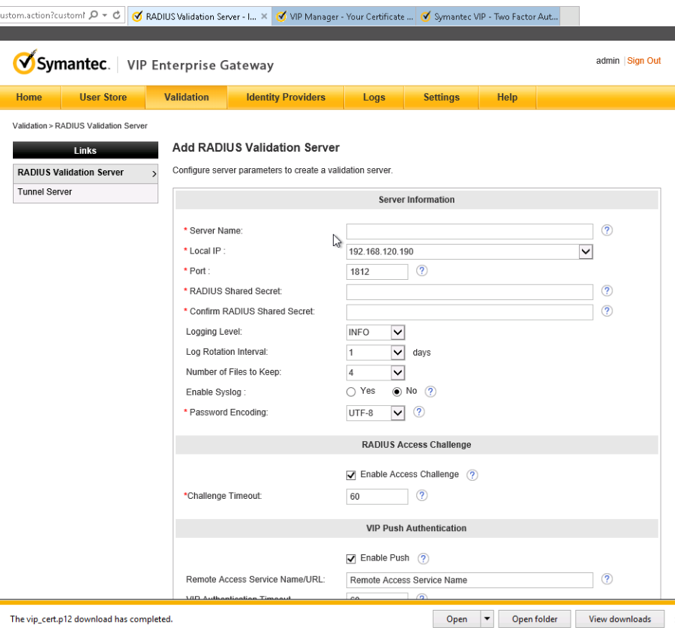This screenshot has height=634, width=675.
Task: Open the Password Encoding dropdown
Action: point(398,413)
